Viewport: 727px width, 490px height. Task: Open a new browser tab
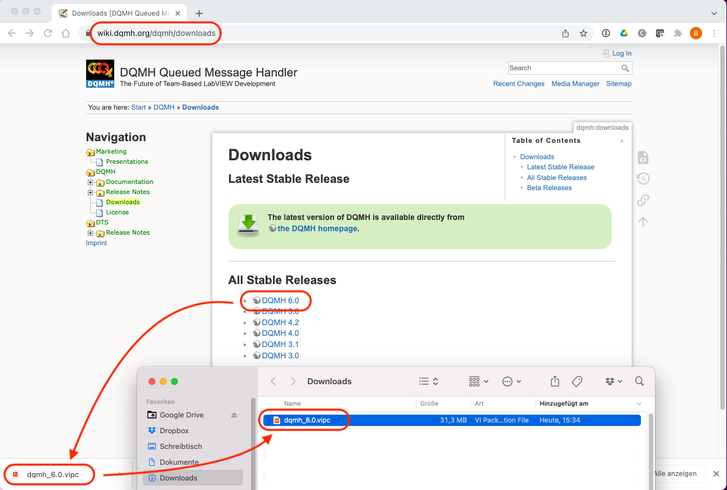click(199, 13)
